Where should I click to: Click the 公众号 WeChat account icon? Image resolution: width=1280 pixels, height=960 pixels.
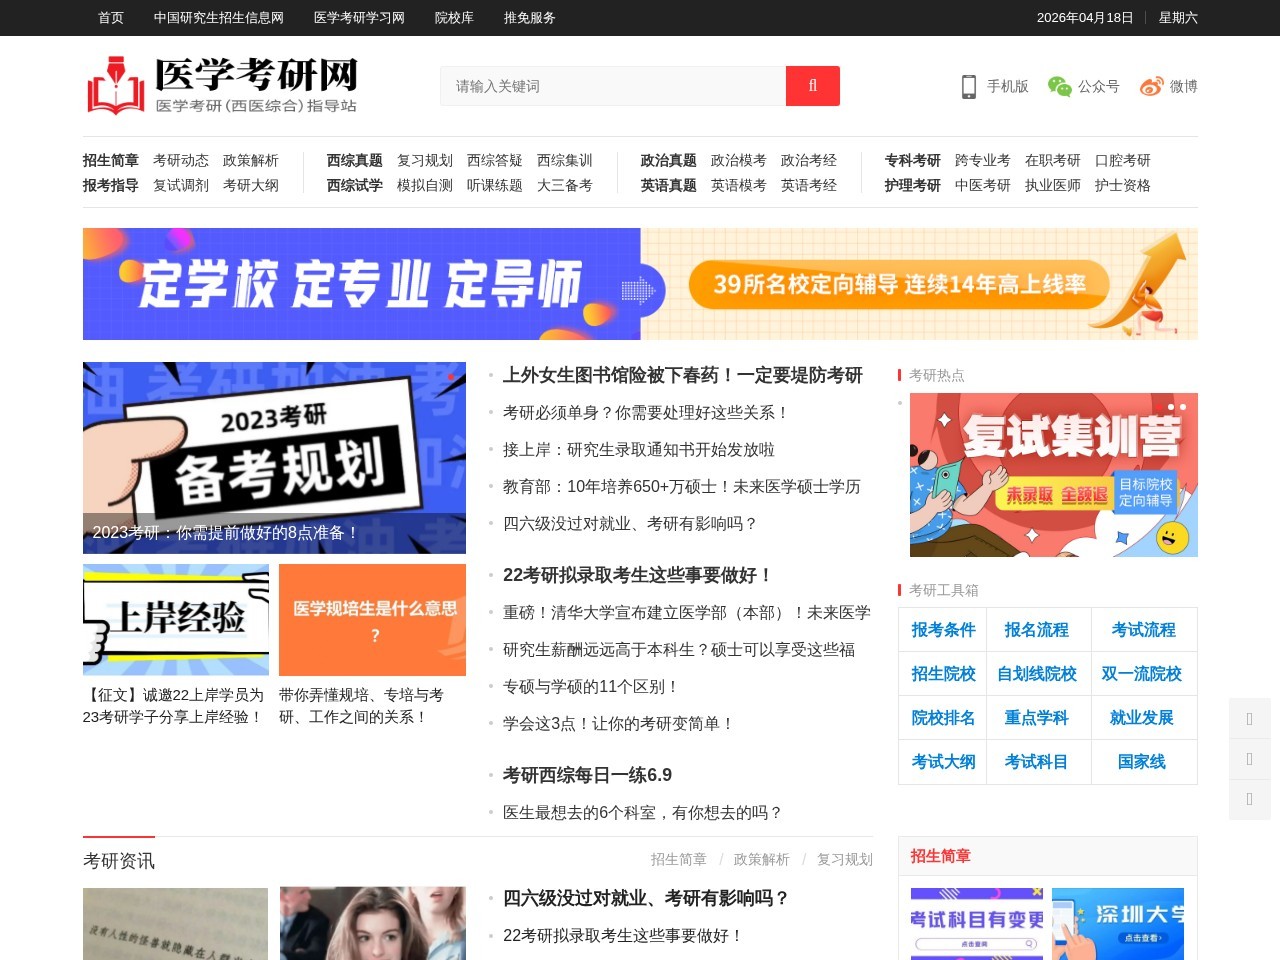[1057, 86]
